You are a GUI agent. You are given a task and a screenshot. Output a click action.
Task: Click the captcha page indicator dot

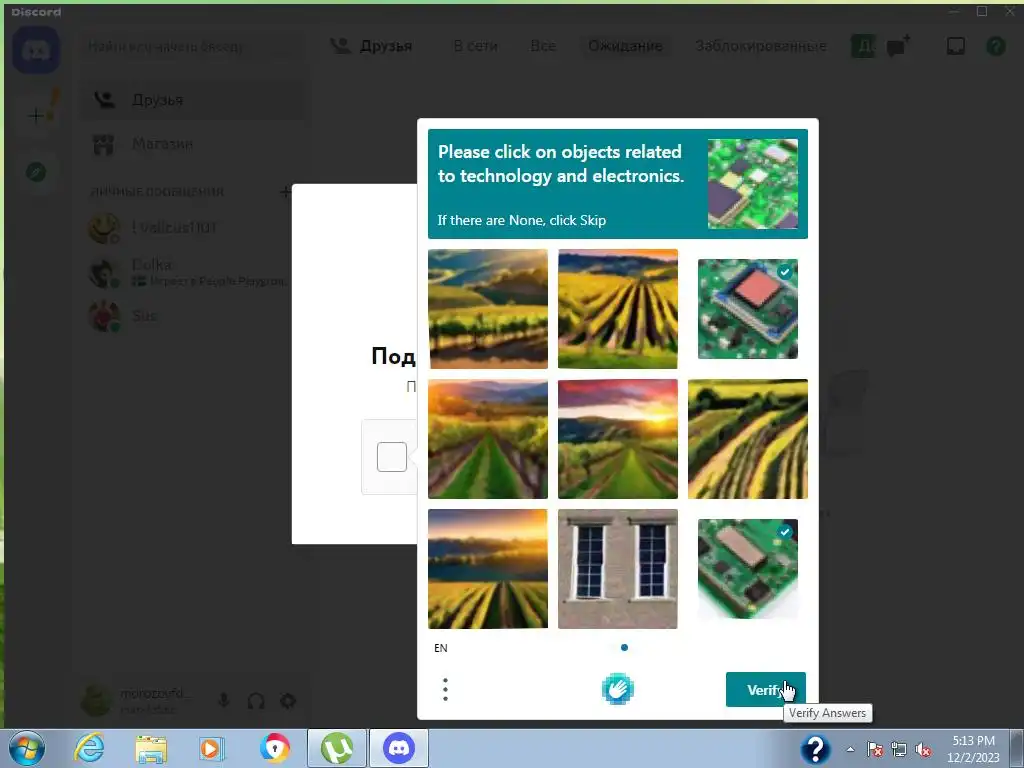(624, 648)
